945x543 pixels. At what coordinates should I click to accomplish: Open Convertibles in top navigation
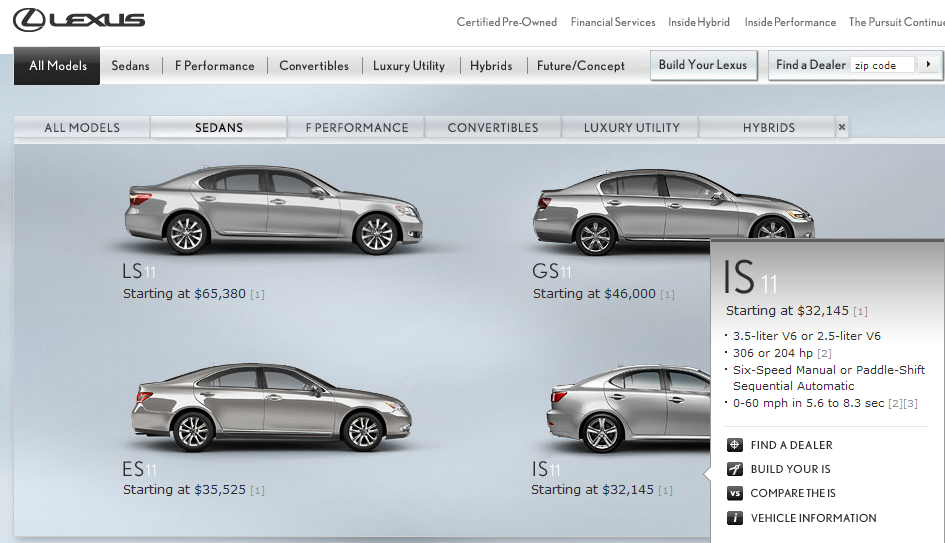[314, 66]
